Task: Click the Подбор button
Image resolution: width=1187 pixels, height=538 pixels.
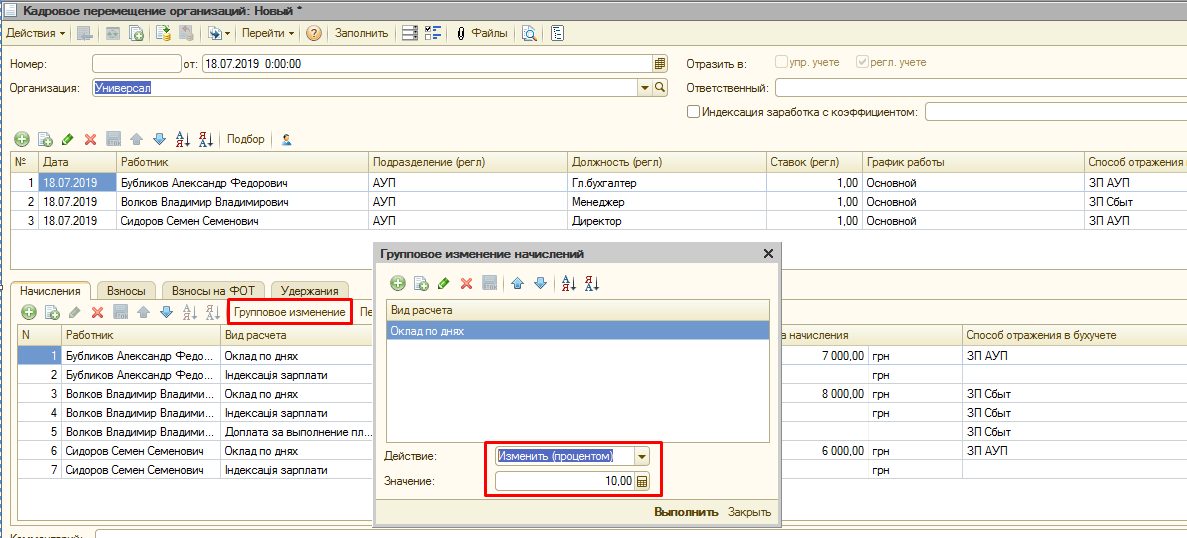Action: tap(245, 139)
